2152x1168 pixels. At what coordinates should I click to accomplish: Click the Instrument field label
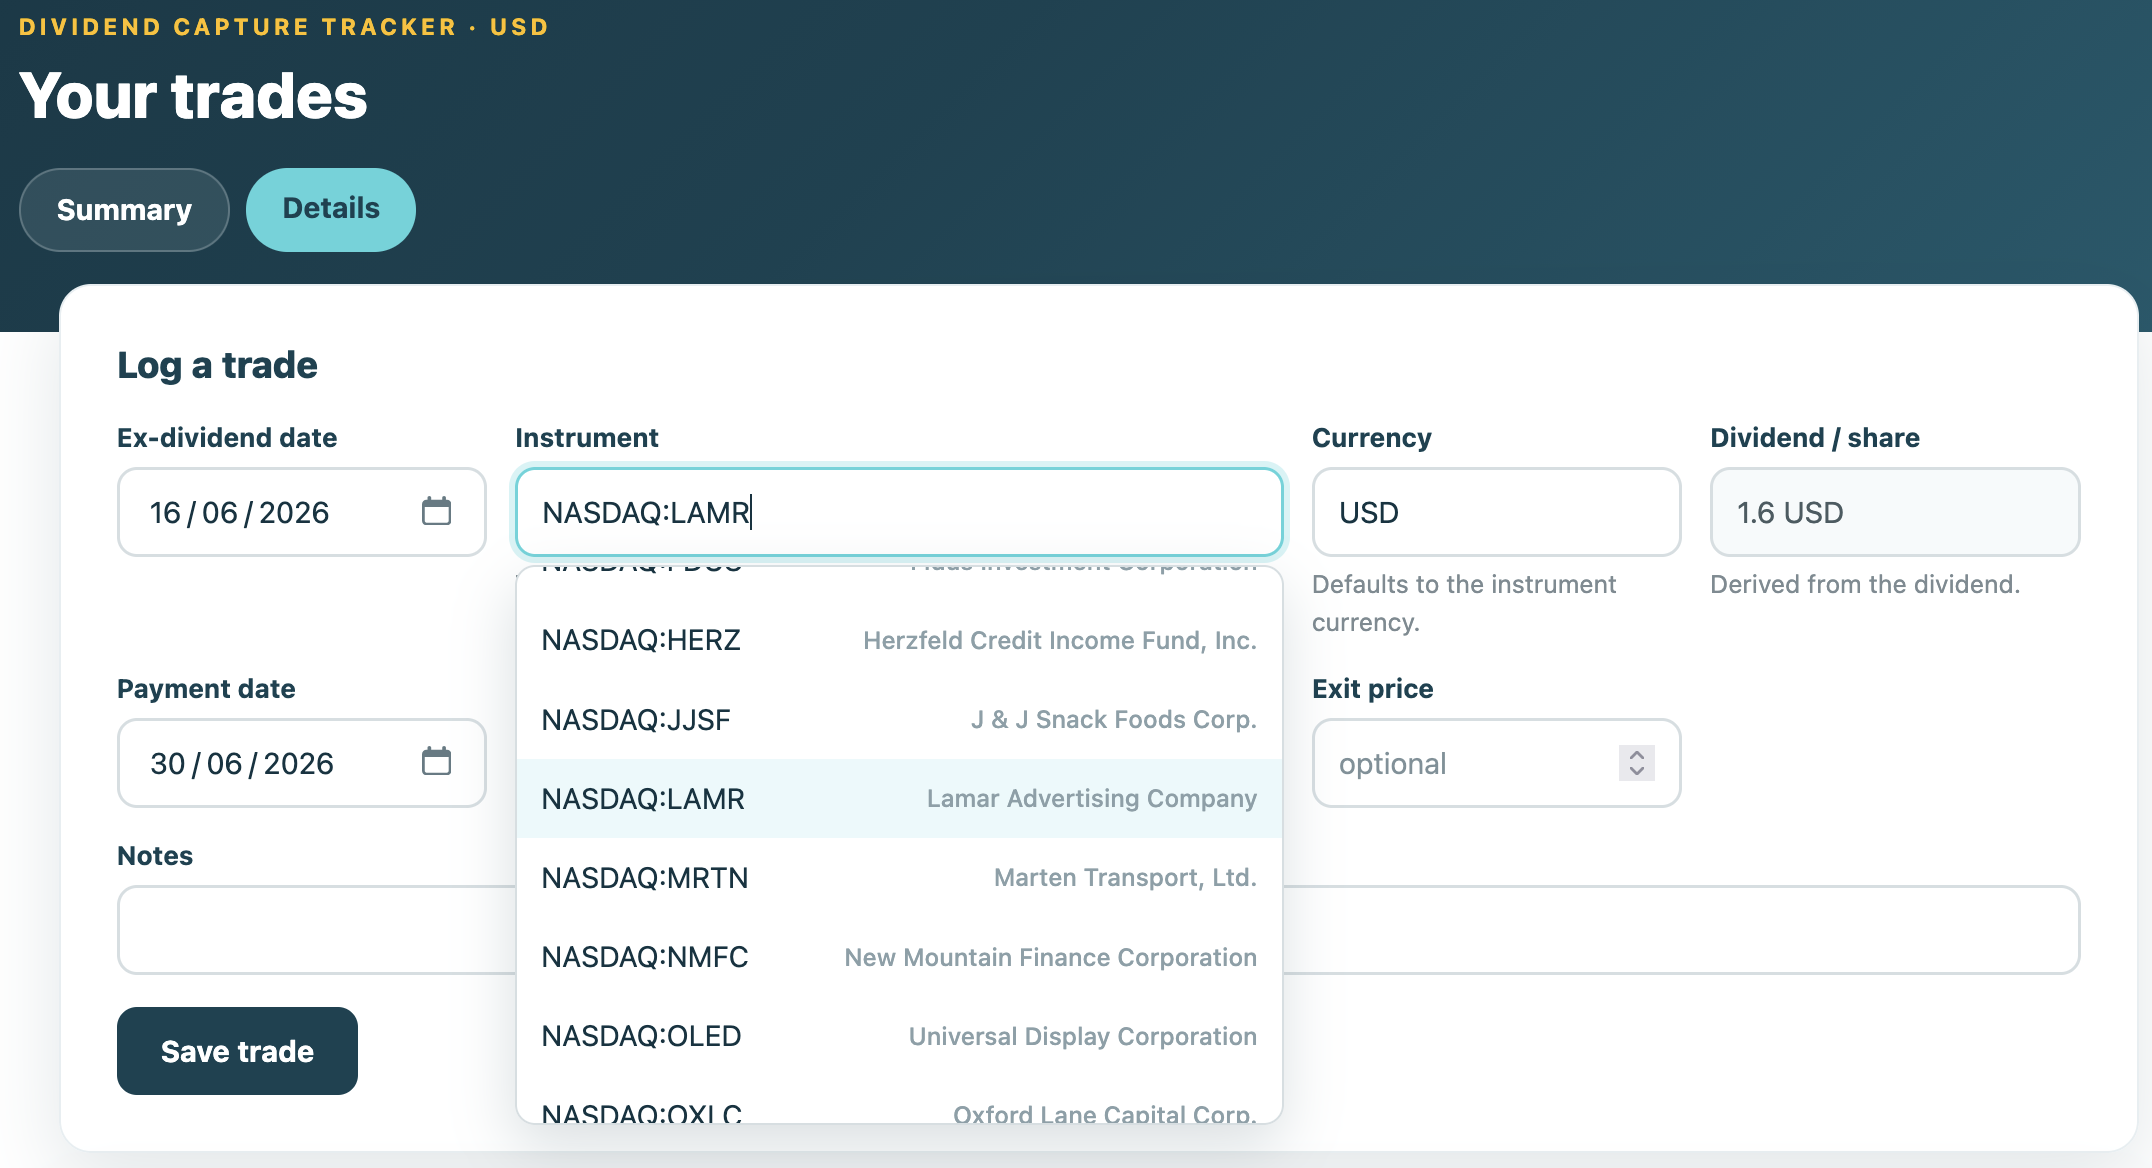586,438
